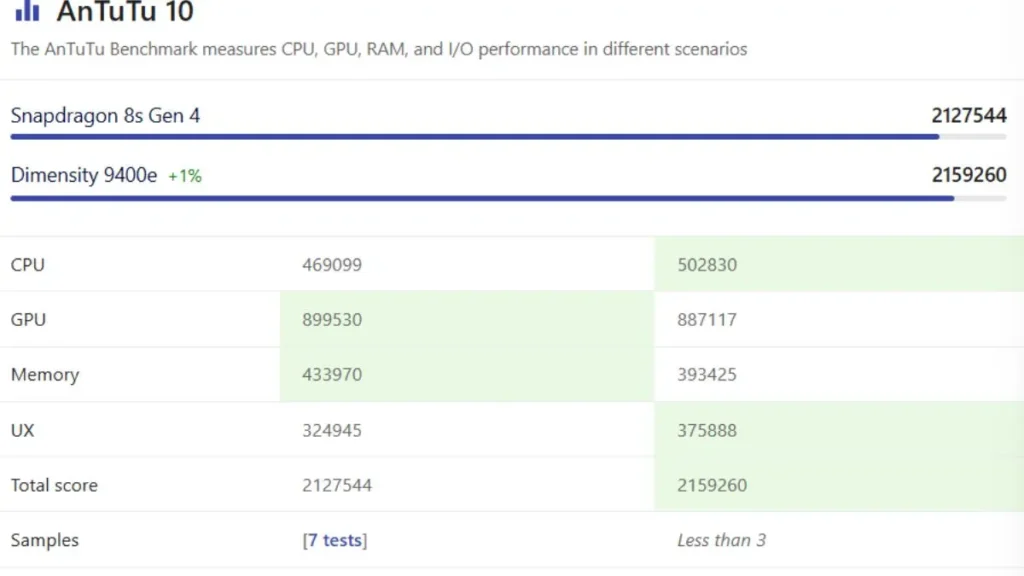Click the Samples row label
The width and height of the screenshot is (1024, 576).
pyautogui.click(x=44, y=540)
